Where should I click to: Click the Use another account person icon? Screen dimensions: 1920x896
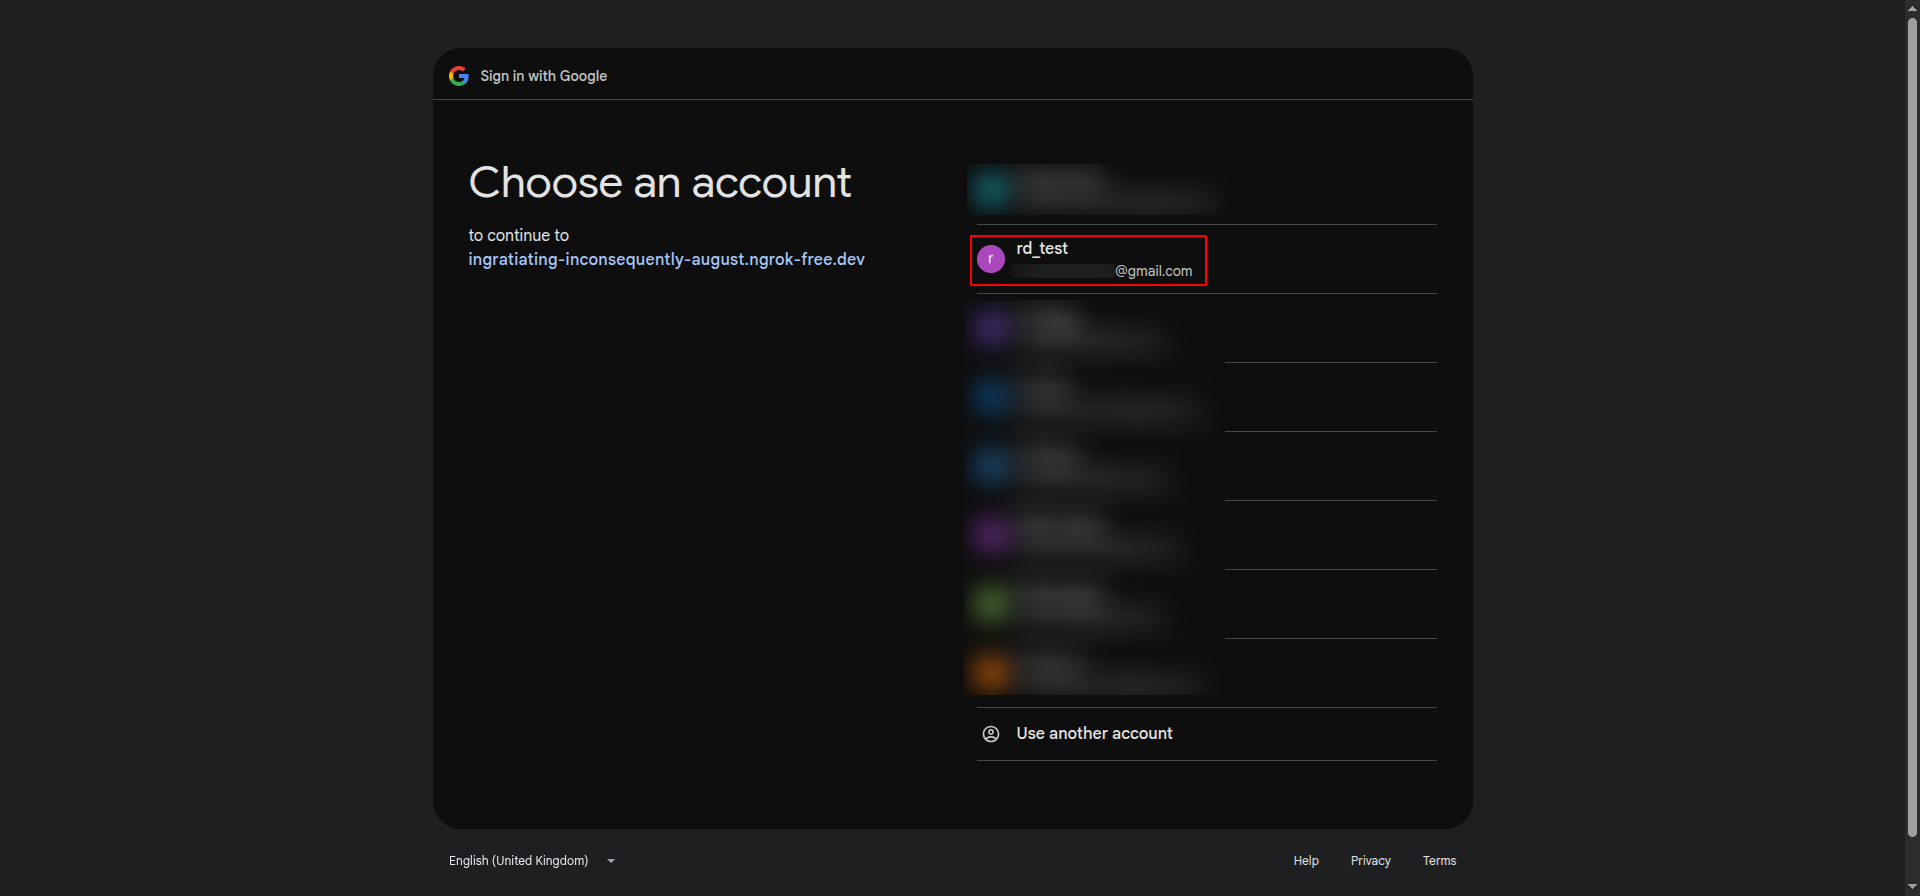991,734
